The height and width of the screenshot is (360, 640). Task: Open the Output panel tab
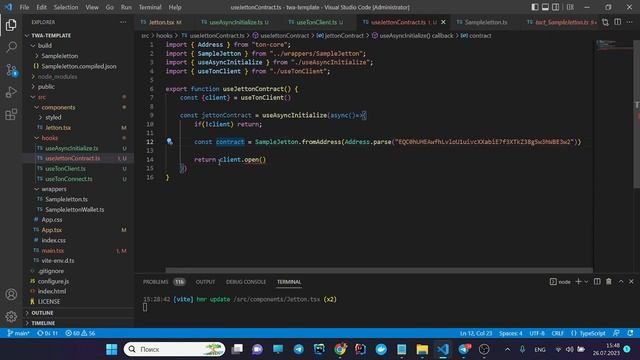pyautogui.click(x=205, y=282)
